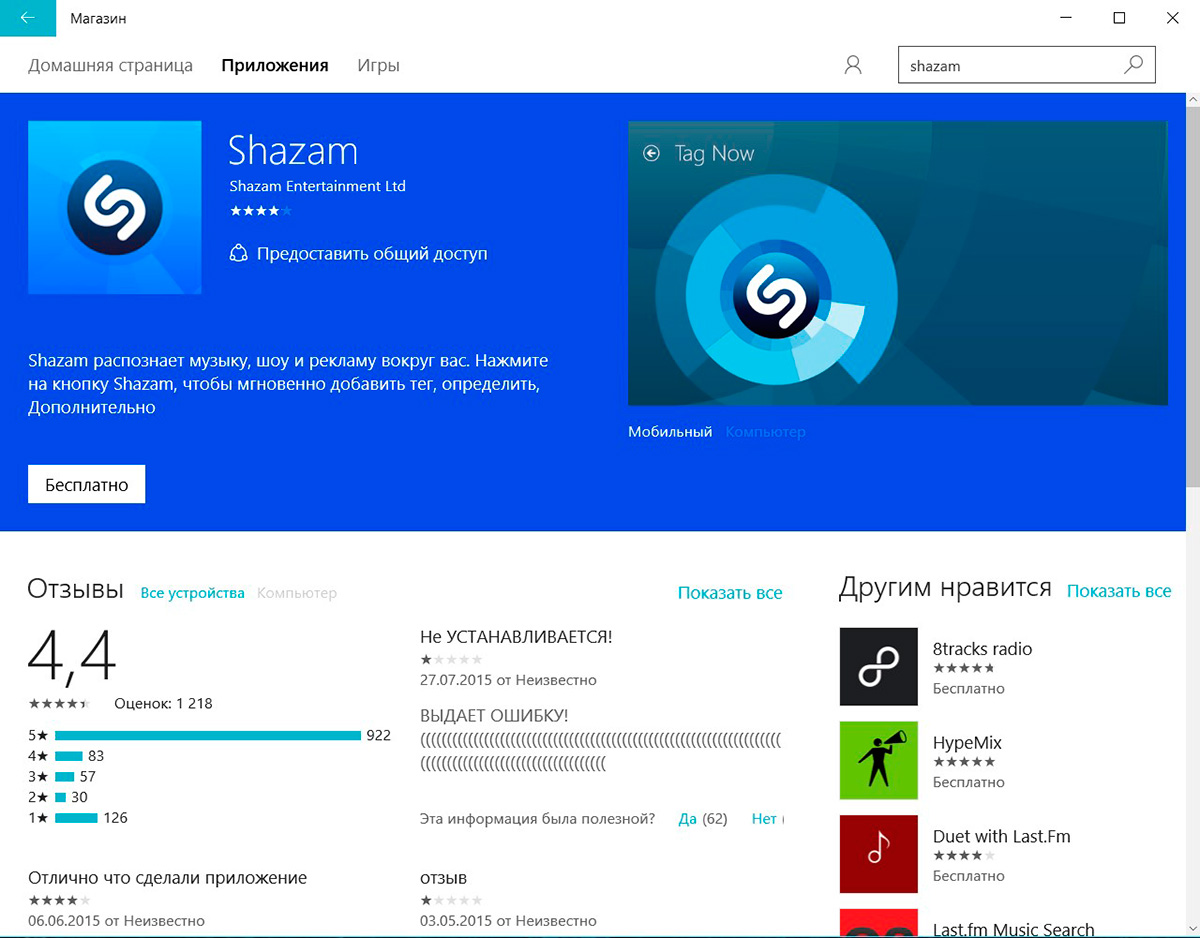Click the review date 03.05.2015 от Неизвестно
This screenshot has height=938, width=1200.
(508, 921)
